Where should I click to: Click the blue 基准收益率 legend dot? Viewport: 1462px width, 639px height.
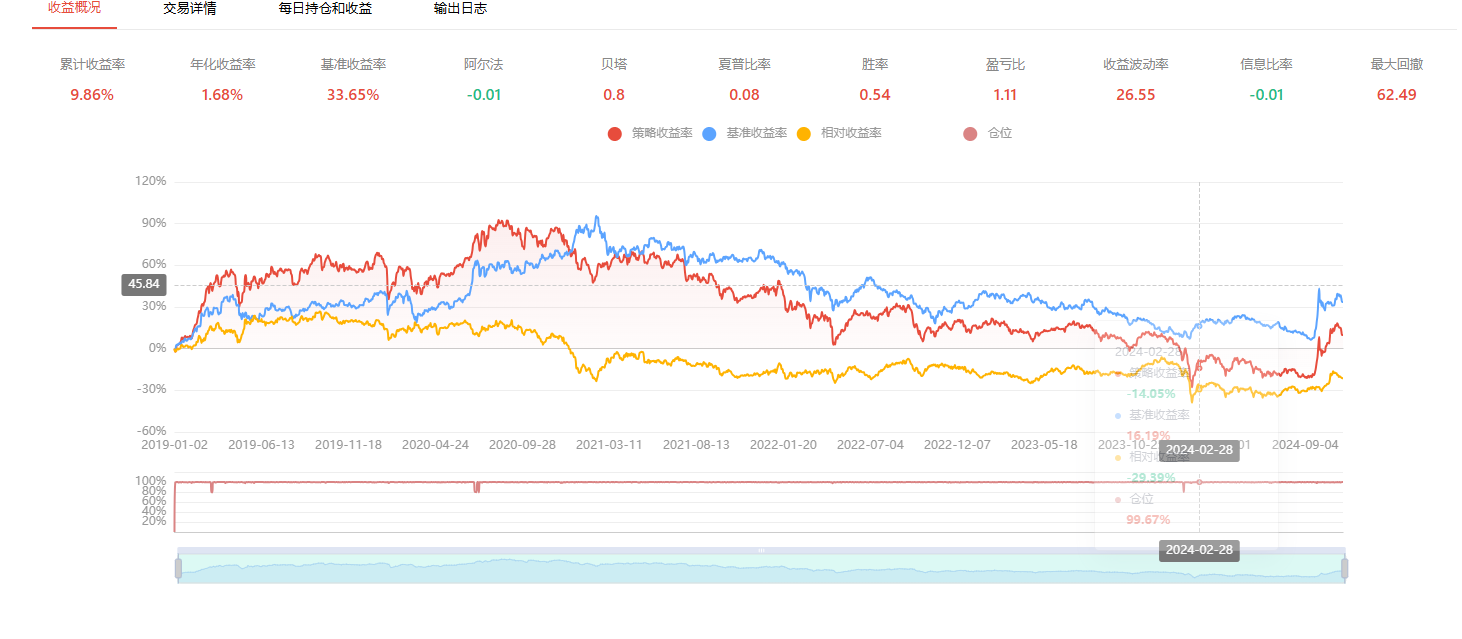point(709,133)
